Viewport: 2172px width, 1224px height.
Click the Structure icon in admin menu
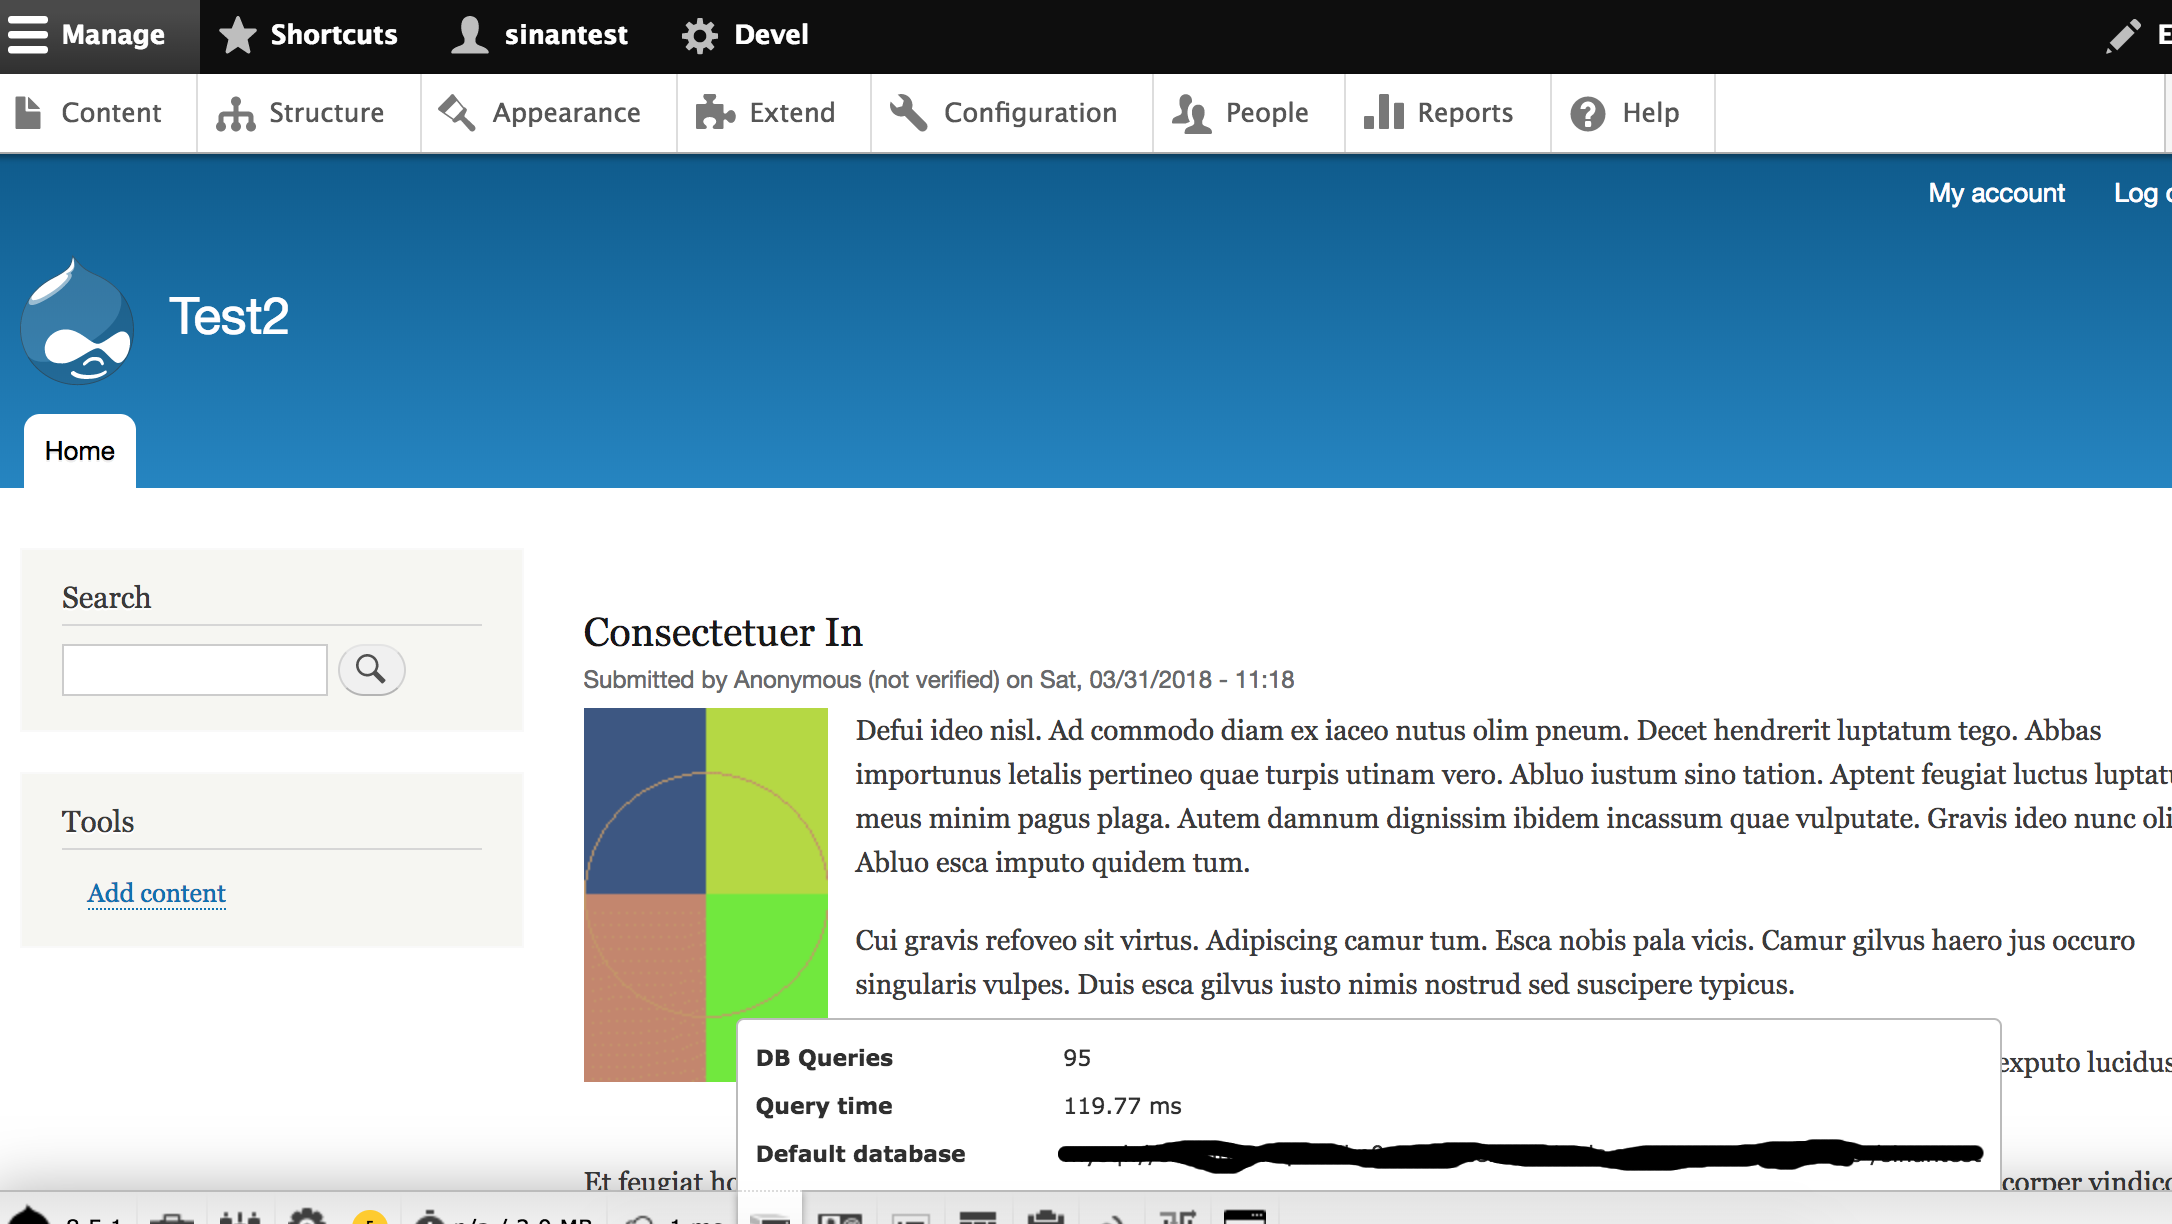pyautogui.click(x=236, y=112)
